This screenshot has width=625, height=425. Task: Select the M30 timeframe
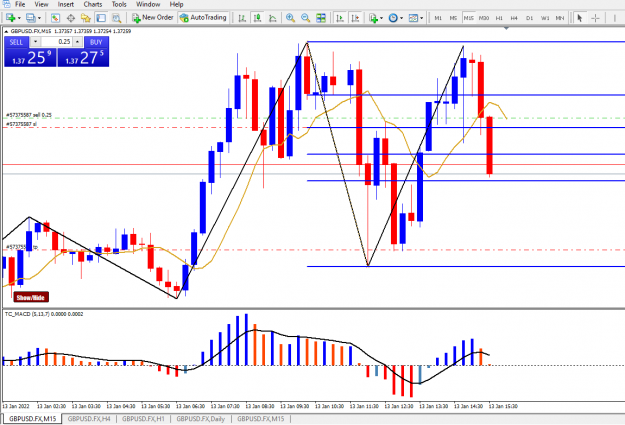tap(483, 18)
